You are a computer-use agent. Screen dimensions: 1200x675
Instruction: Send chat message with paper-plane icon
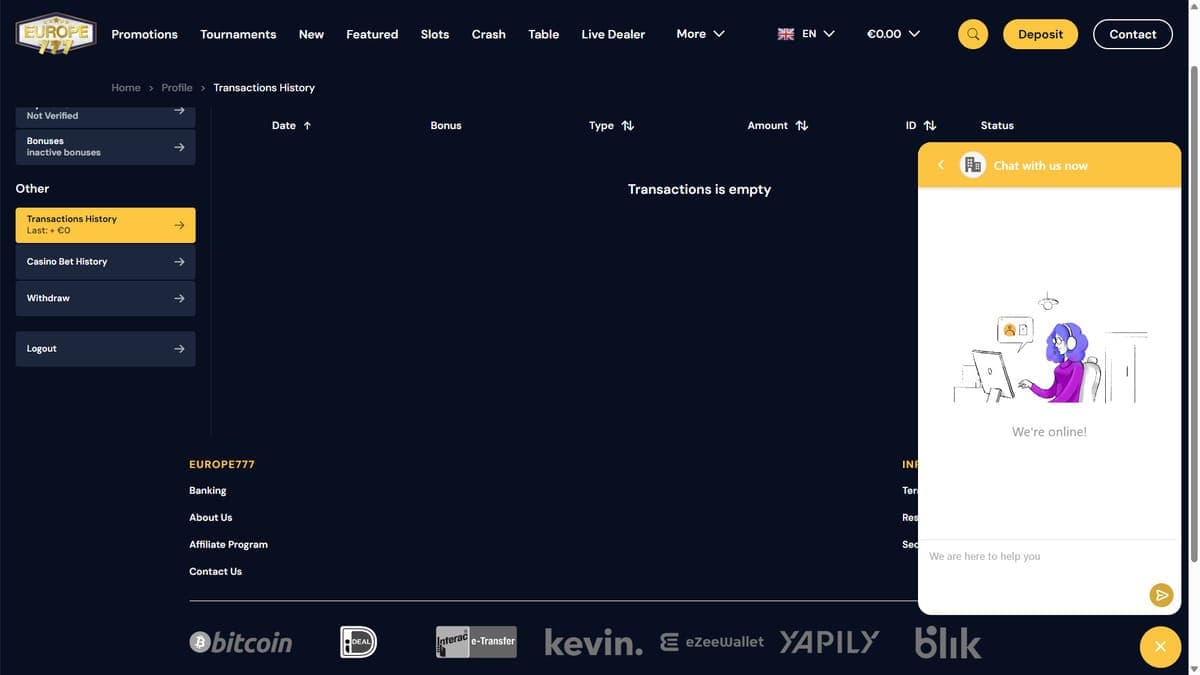(x=1160, y=595)
